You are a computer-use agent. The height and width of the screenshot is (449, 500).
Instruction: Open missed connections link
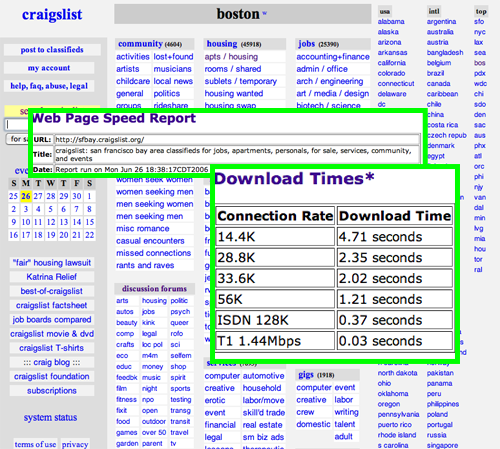(153, 253)
